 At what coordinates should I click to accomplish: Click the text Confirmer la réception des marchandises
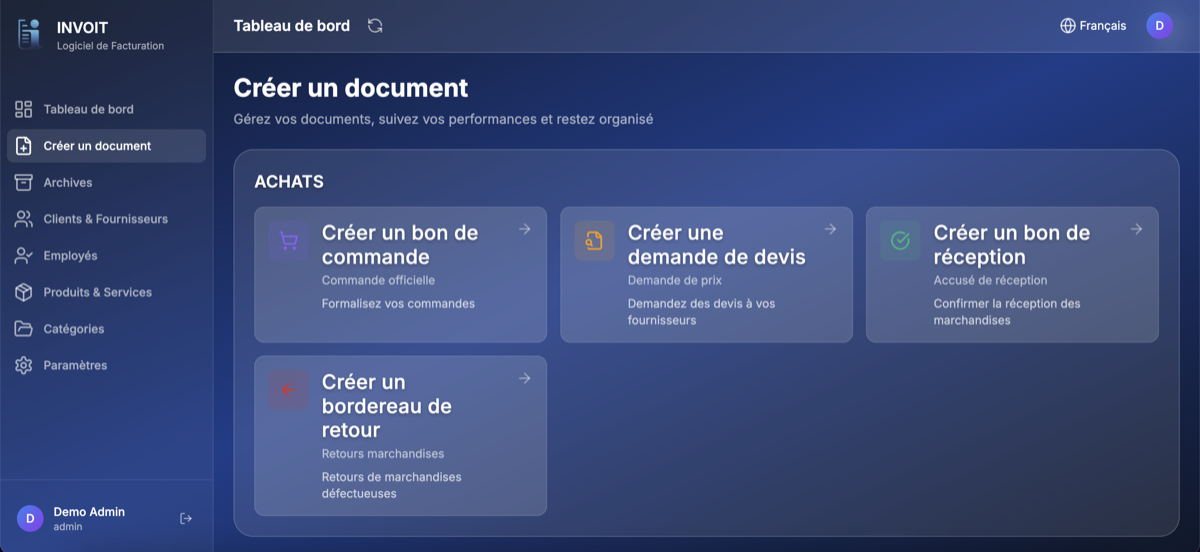click(x=1007, y=312)
